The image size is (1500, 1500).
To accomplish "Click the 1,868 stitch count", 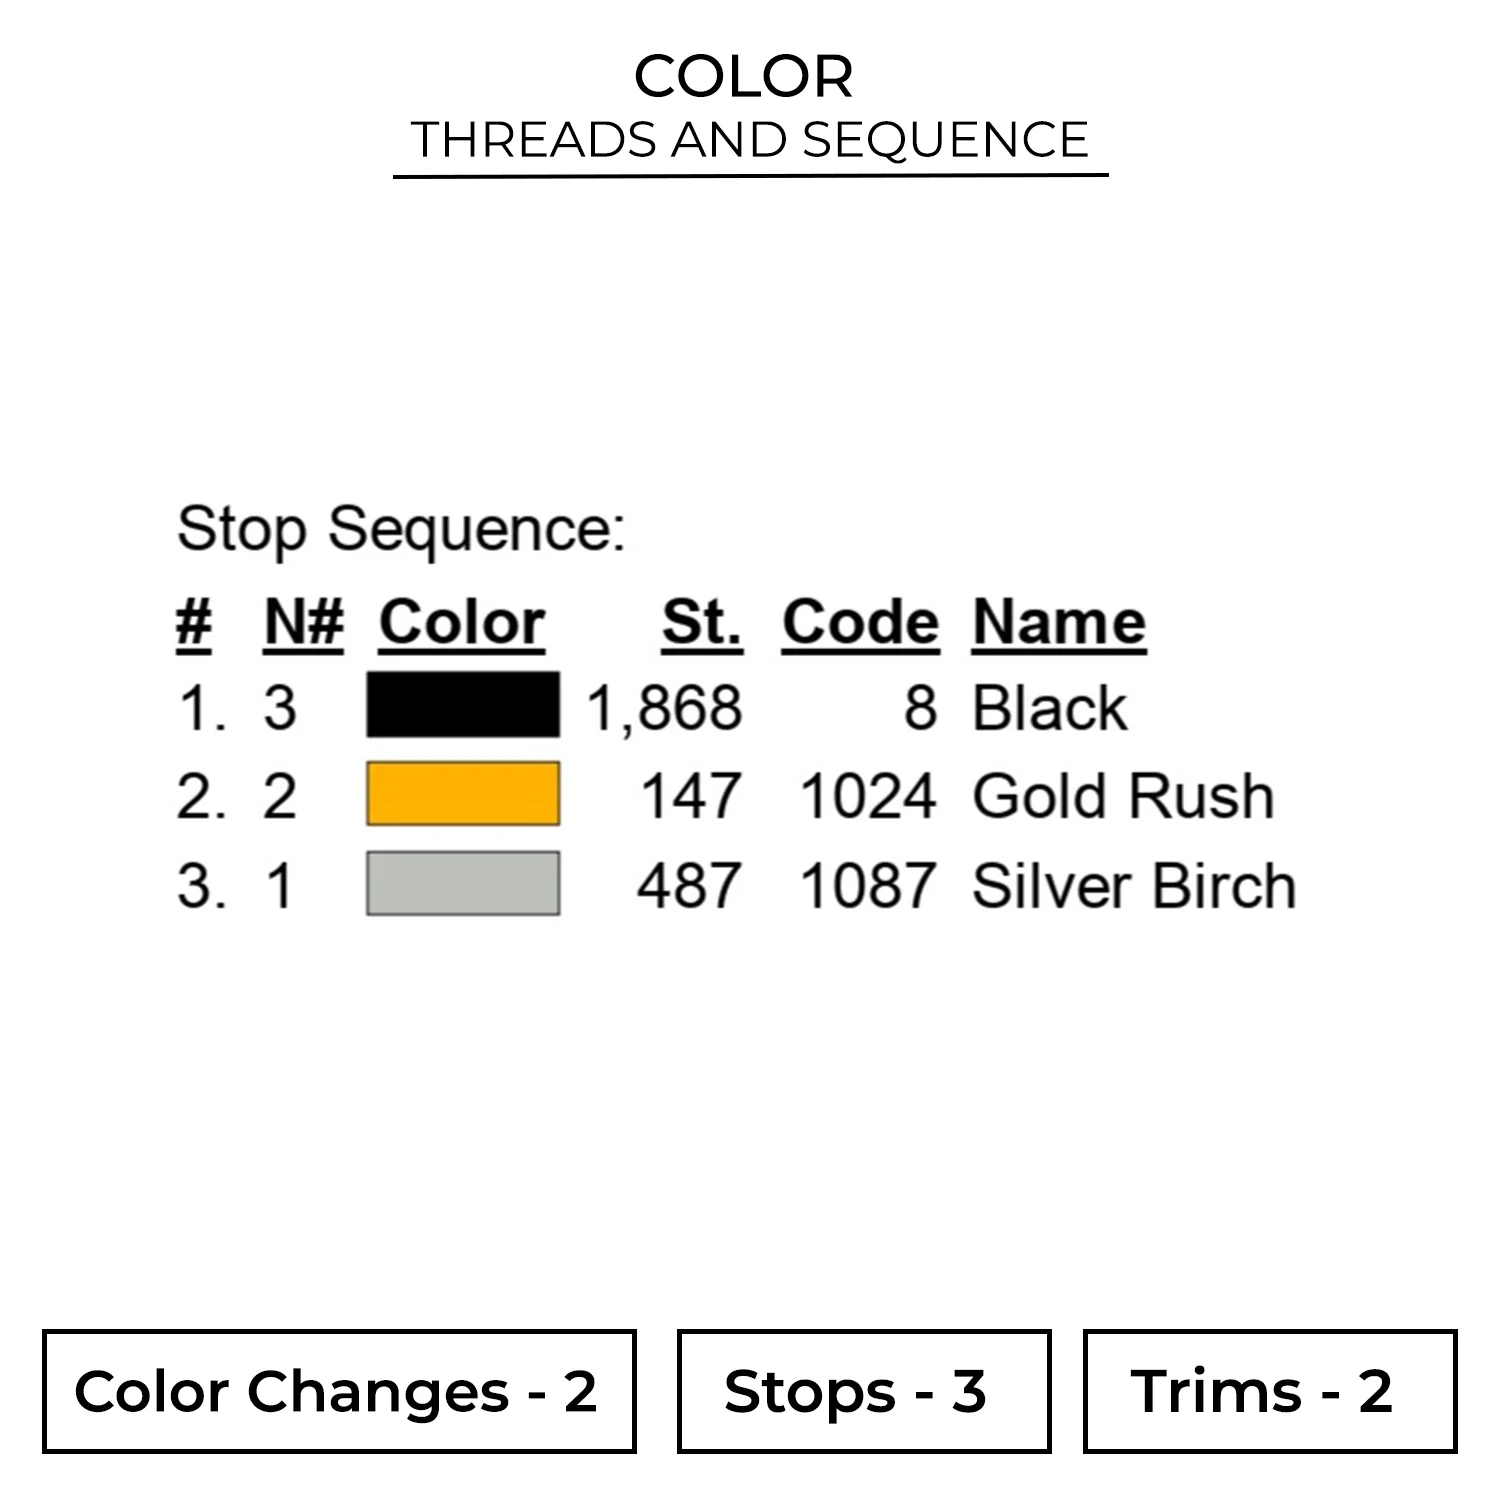I will coord(665,709).
